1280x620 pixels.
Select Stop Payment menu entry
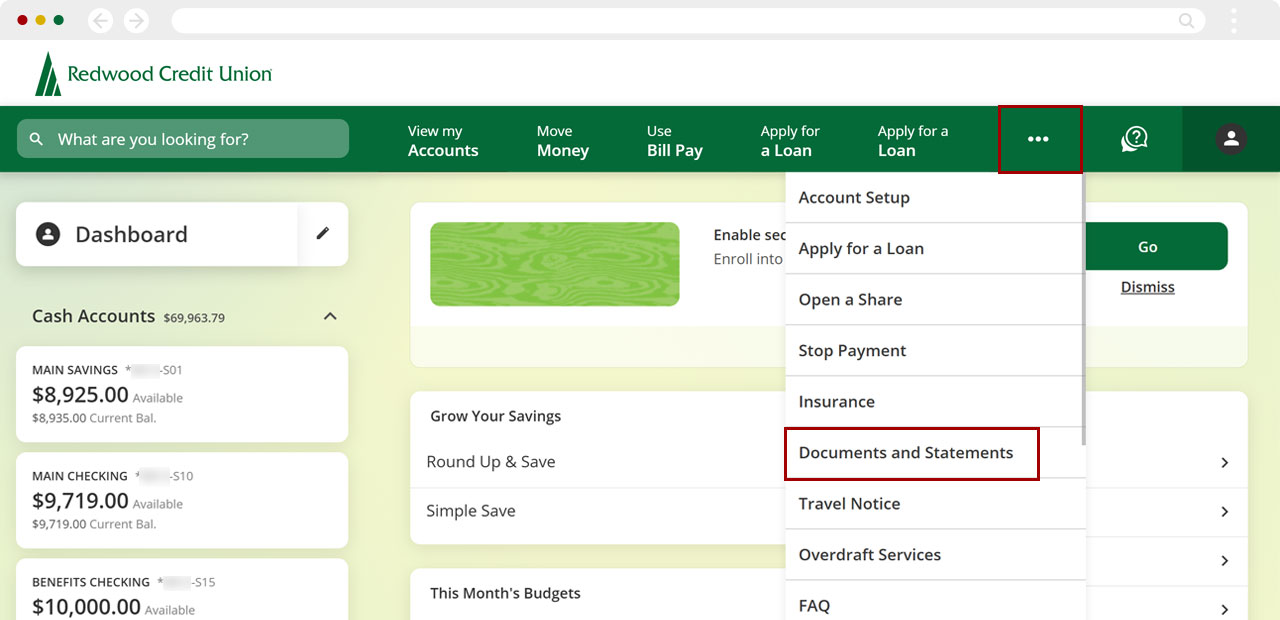coord(934,350)
